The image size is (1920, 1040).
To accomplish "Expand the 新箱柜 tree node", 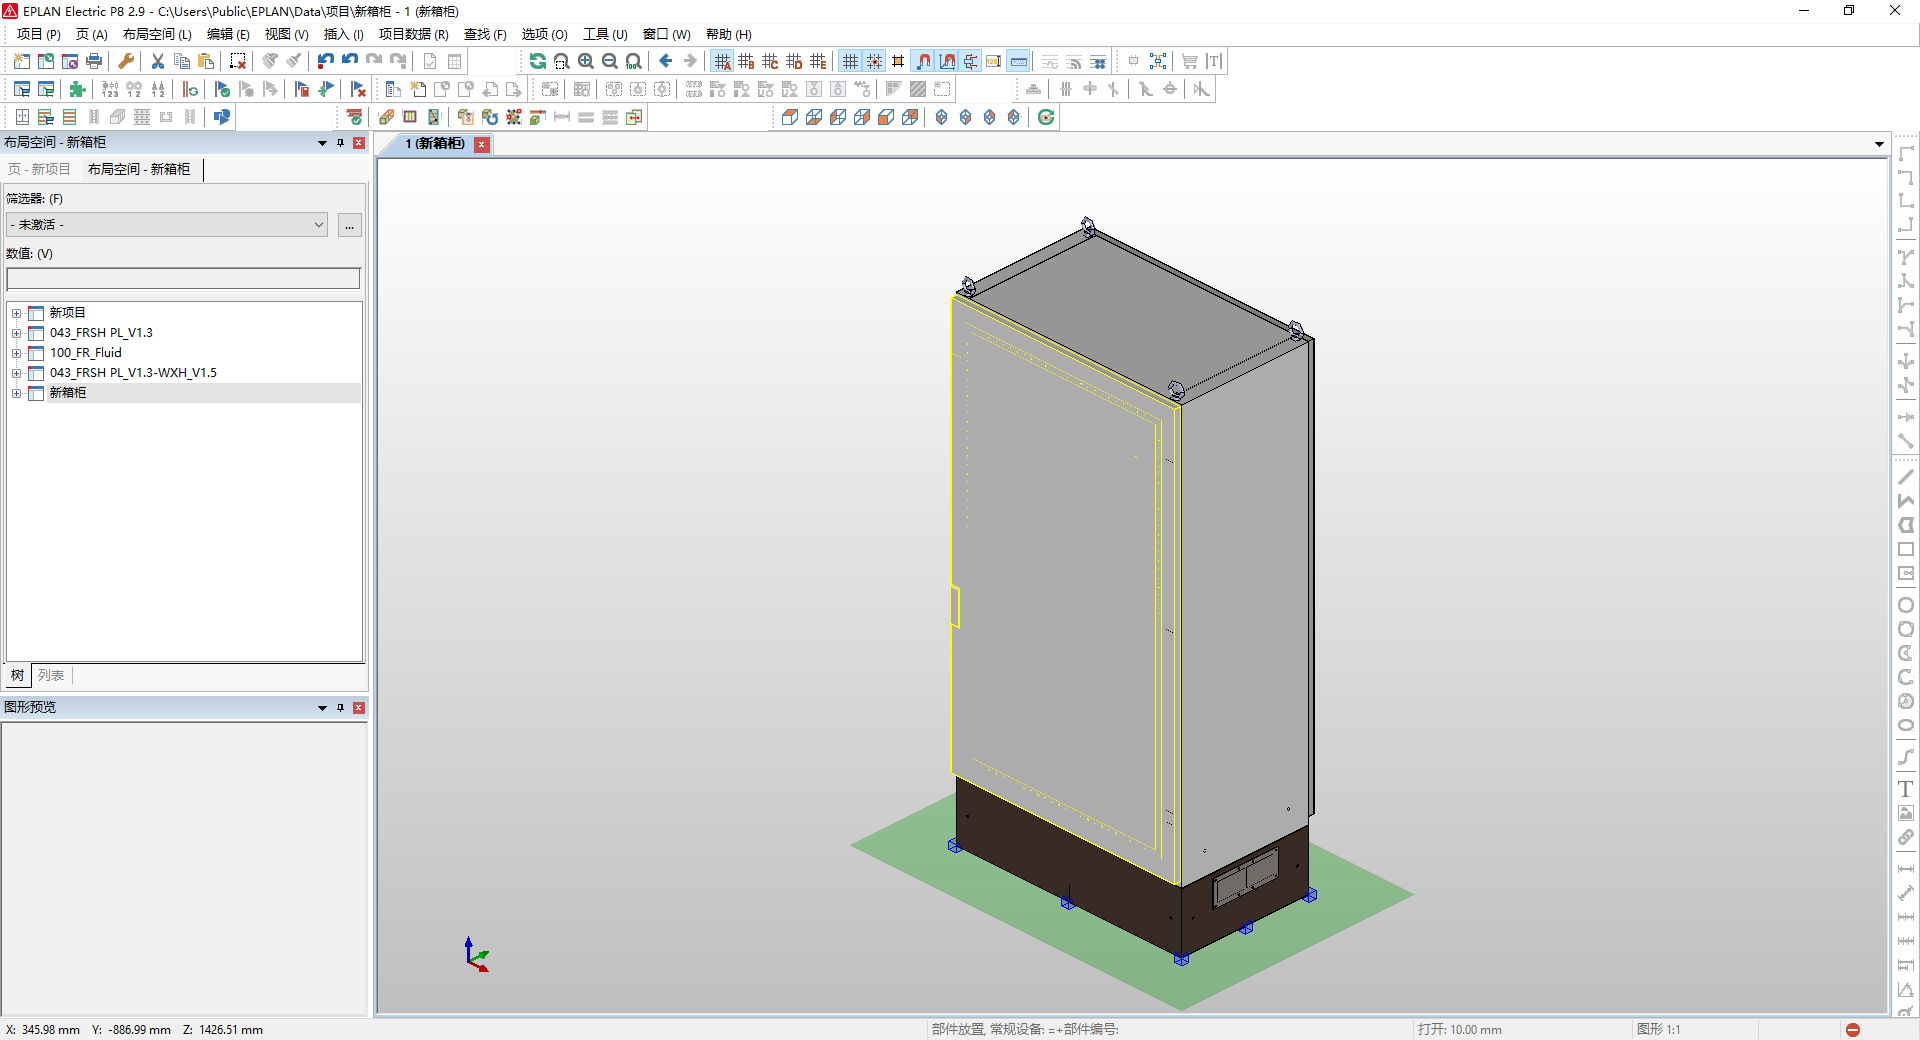I will (16, 392).
